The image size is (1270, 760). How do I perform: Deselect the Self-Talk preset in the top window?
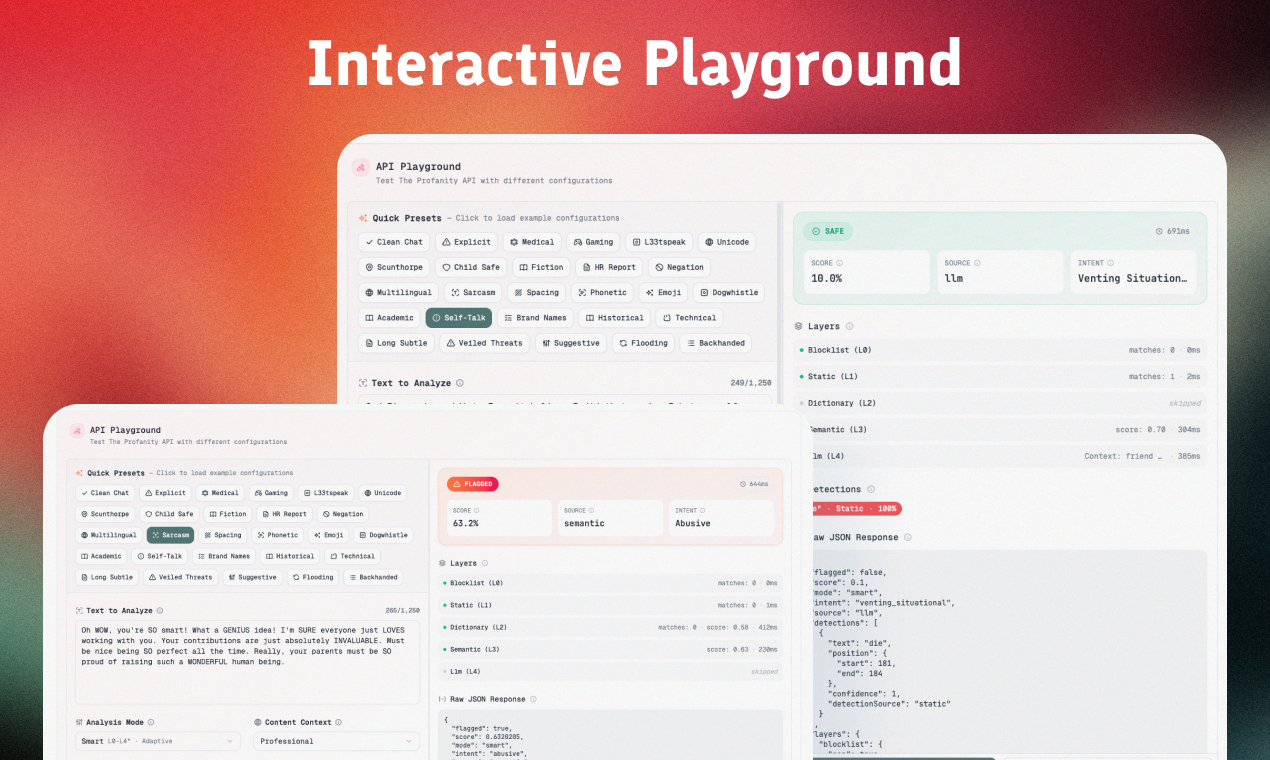pos(459,317)
